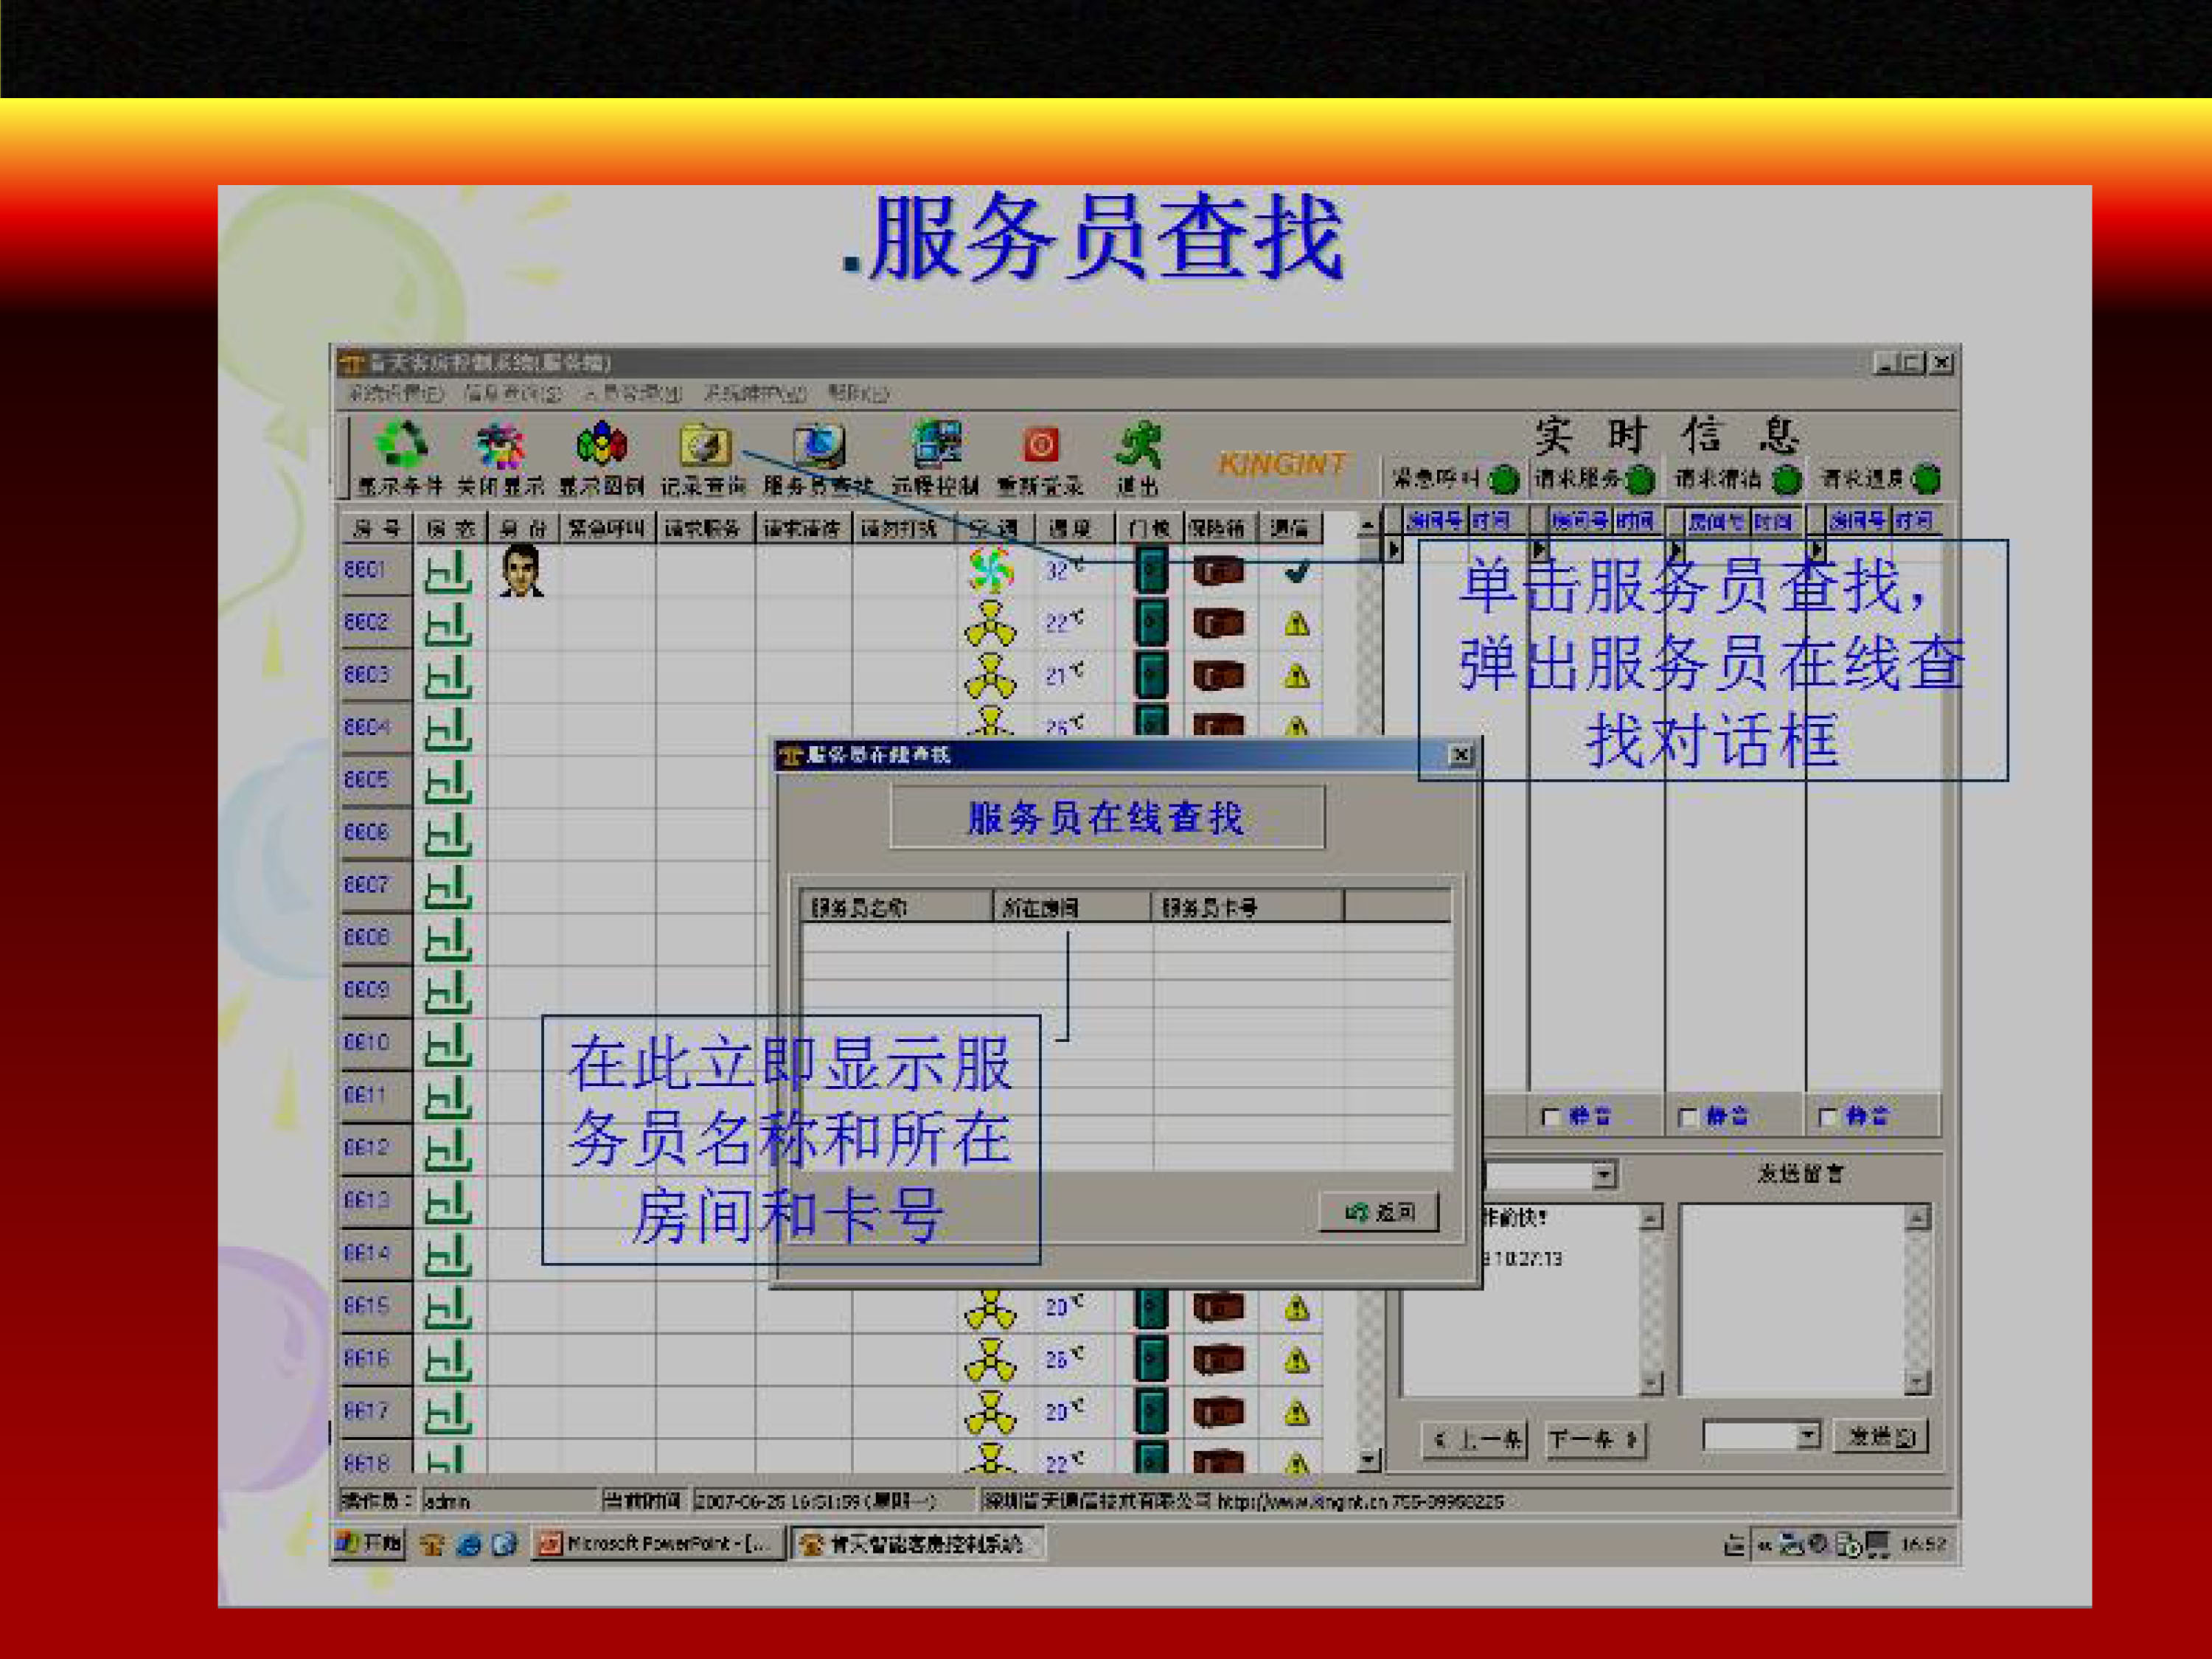Click the 退出 running-man exit icon
The image size is (2212, 1659).
point(1139,446)
